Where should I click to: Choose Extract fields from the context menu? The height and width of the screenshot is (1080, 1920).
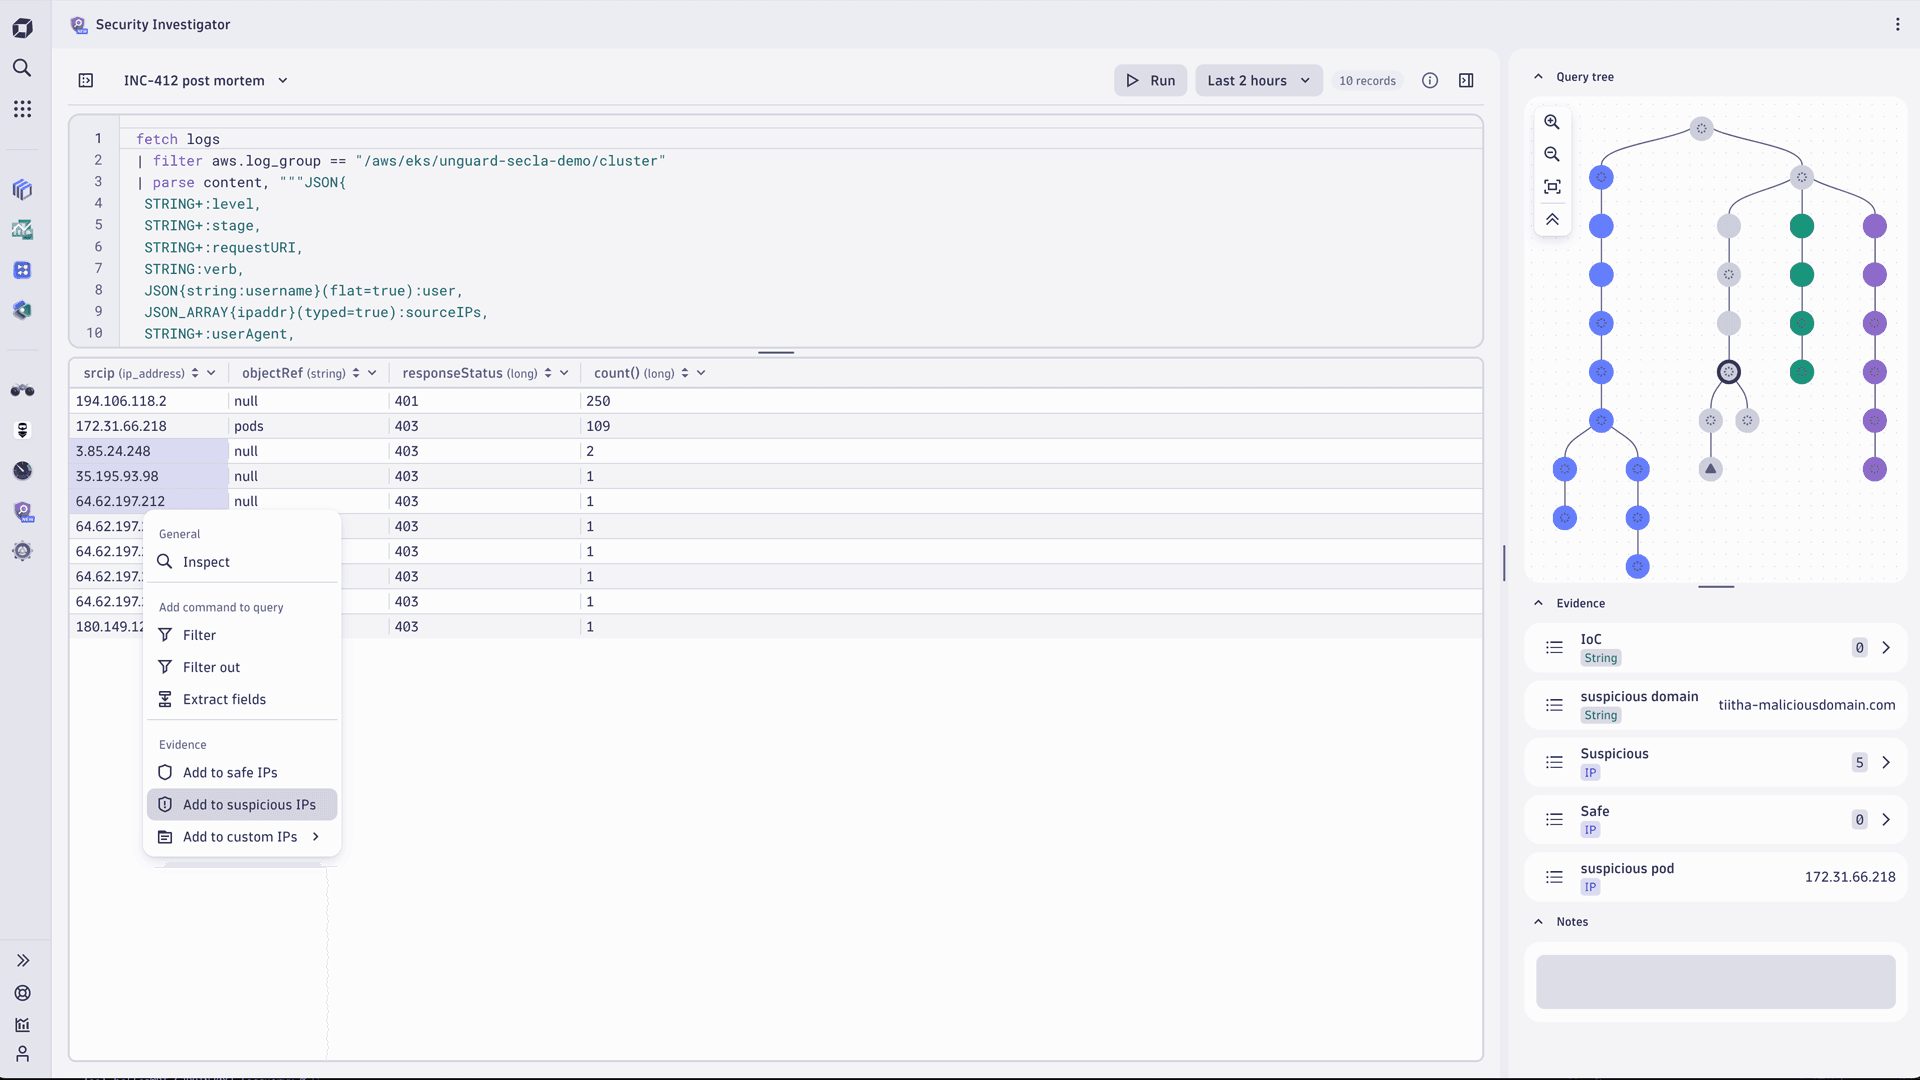click(242, 699)
